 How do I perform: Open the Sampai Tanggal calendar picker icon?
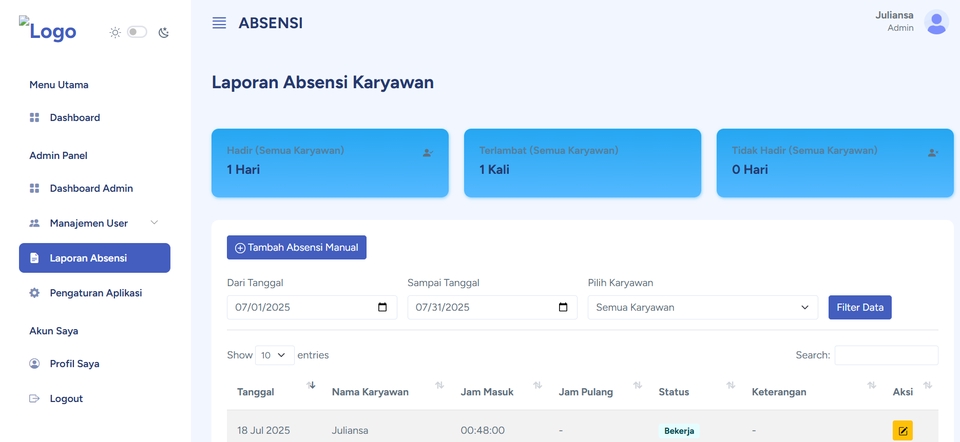point(563,307)
